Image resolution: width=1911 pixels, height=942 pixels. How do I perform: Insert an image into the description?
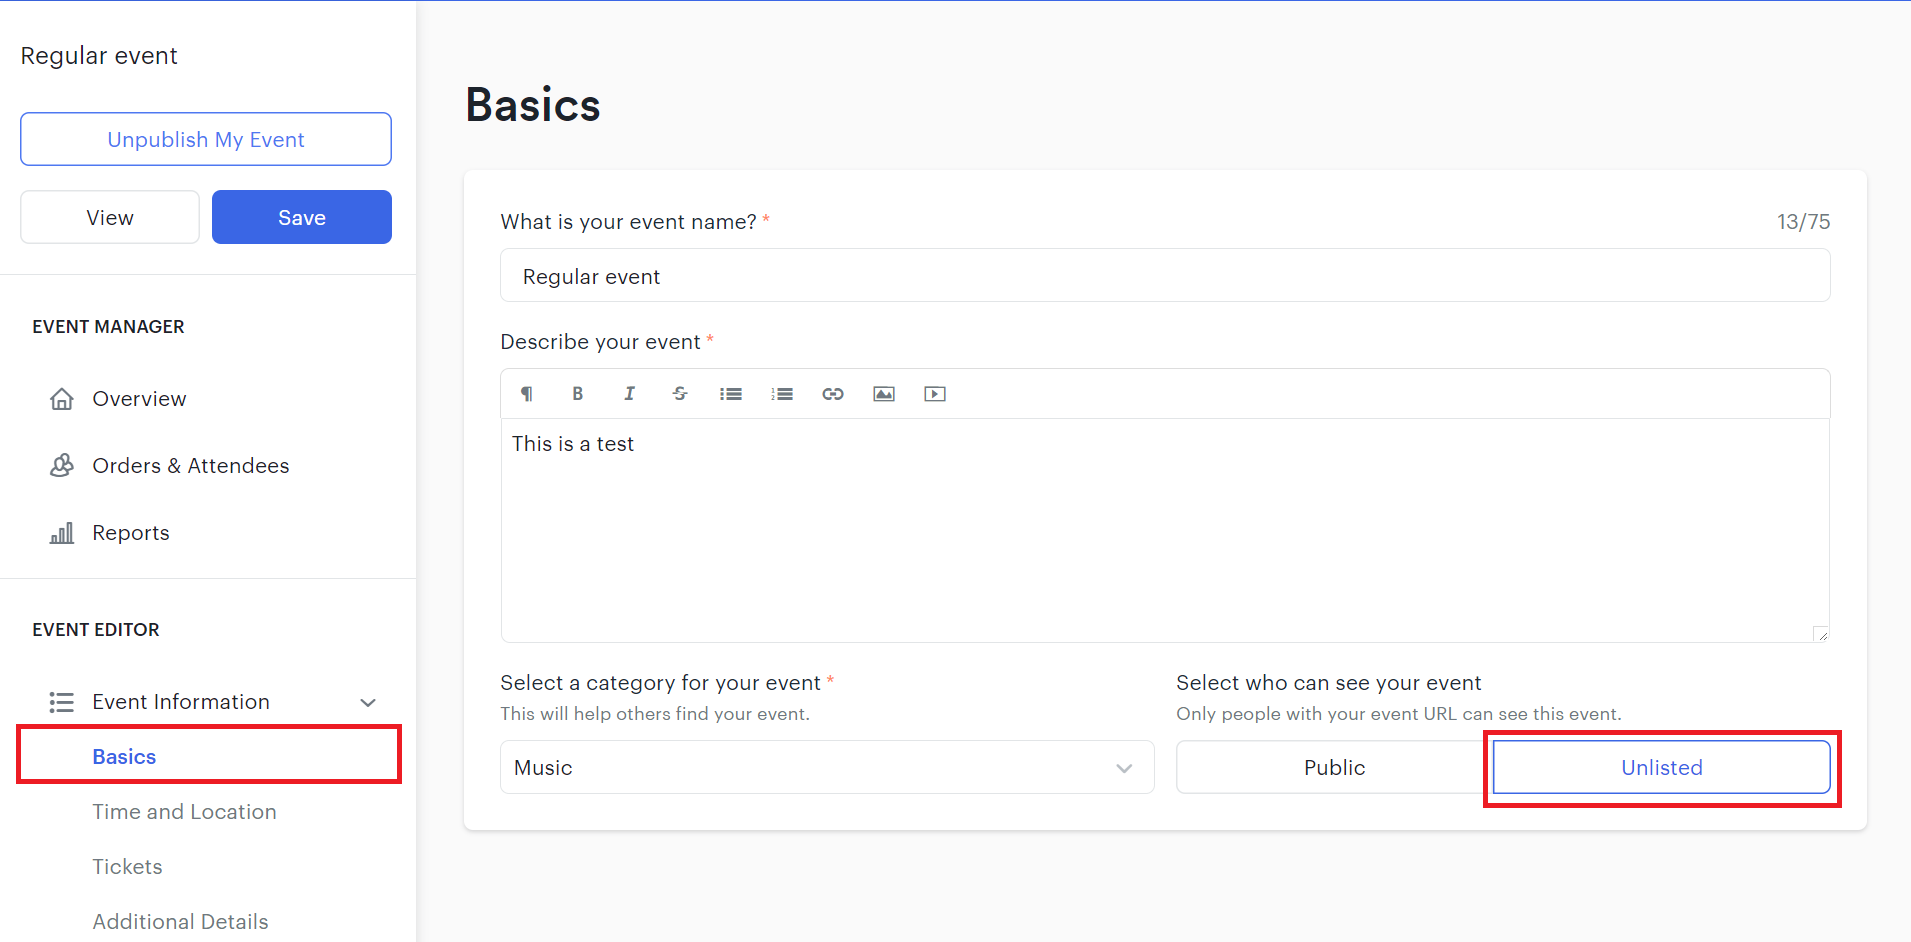pos(884,394)
